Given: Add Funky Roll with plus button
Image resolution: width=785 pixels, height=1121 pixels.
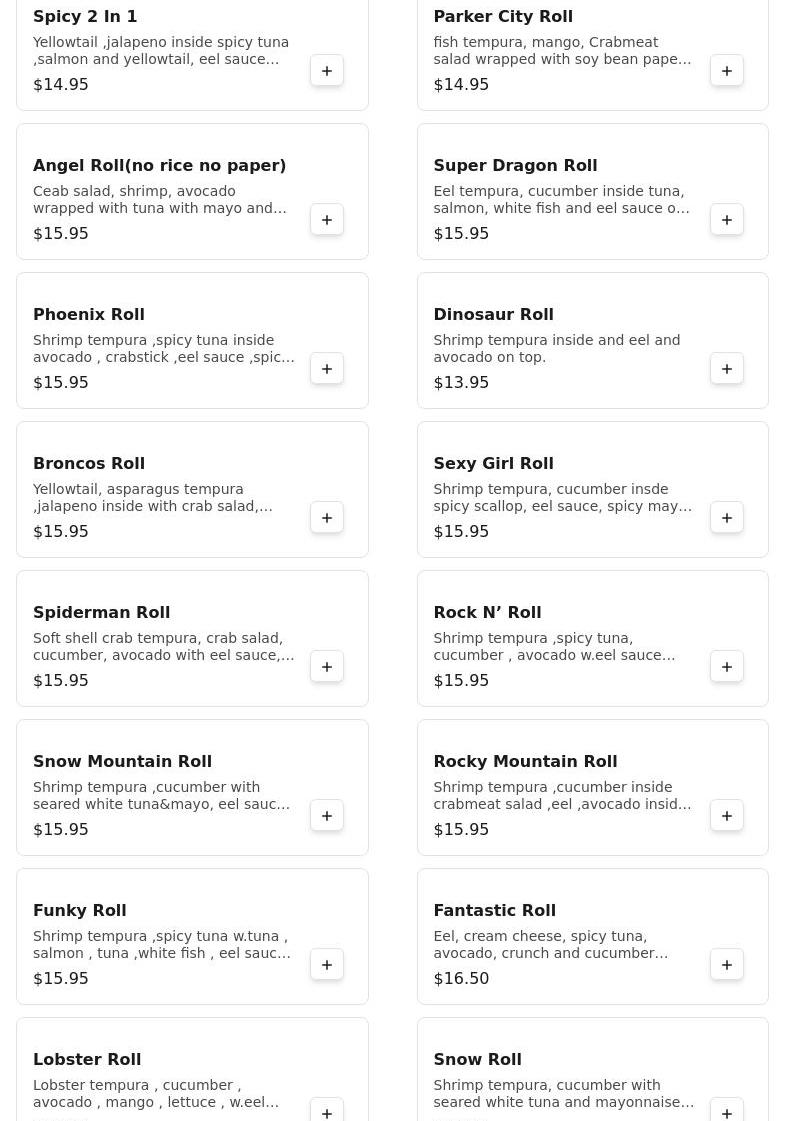Looking at the screenshot, I should pyautogui.click(x=327, y=965).
